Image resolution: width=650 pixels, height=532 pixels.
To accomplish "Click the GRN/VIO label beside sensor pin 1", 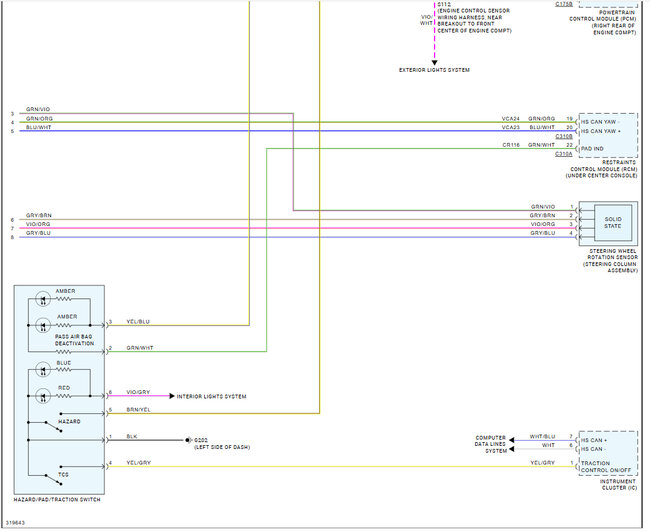I will tap(543, 206).
